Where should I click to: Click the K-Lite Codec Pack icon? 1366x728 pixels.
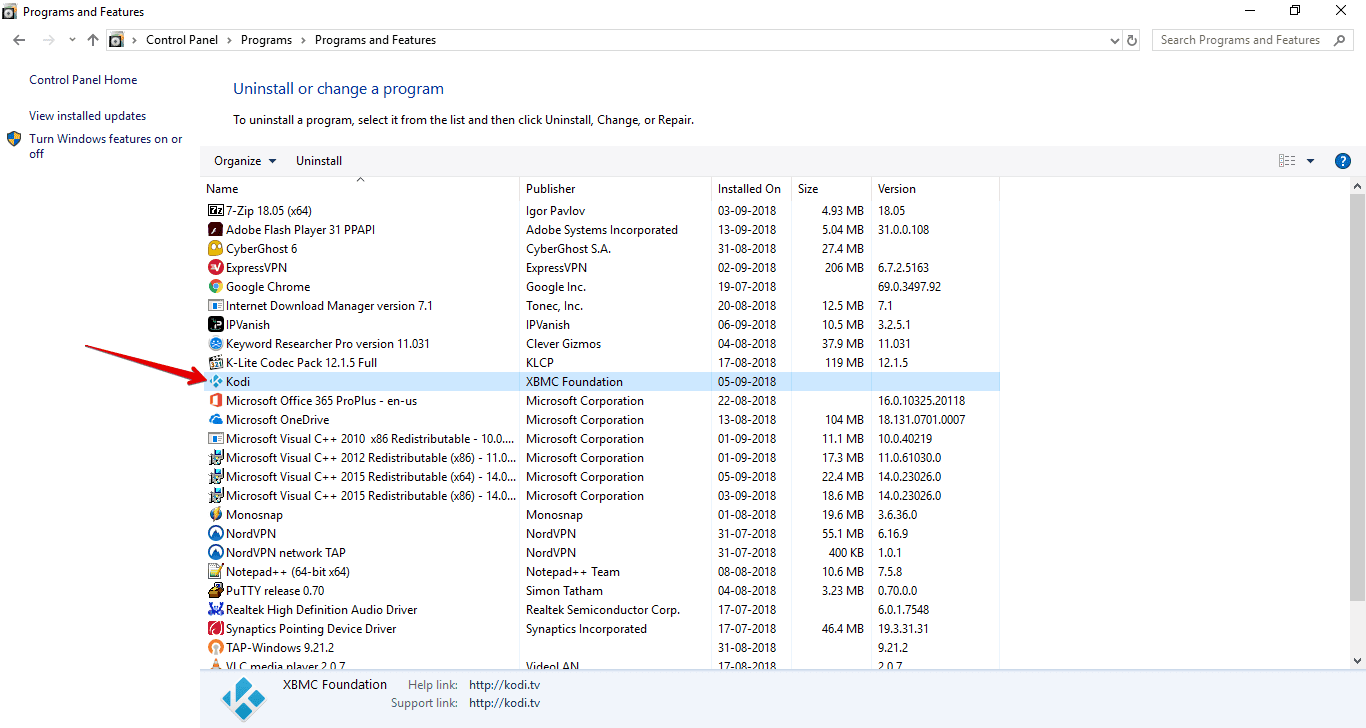coord(215,363)
